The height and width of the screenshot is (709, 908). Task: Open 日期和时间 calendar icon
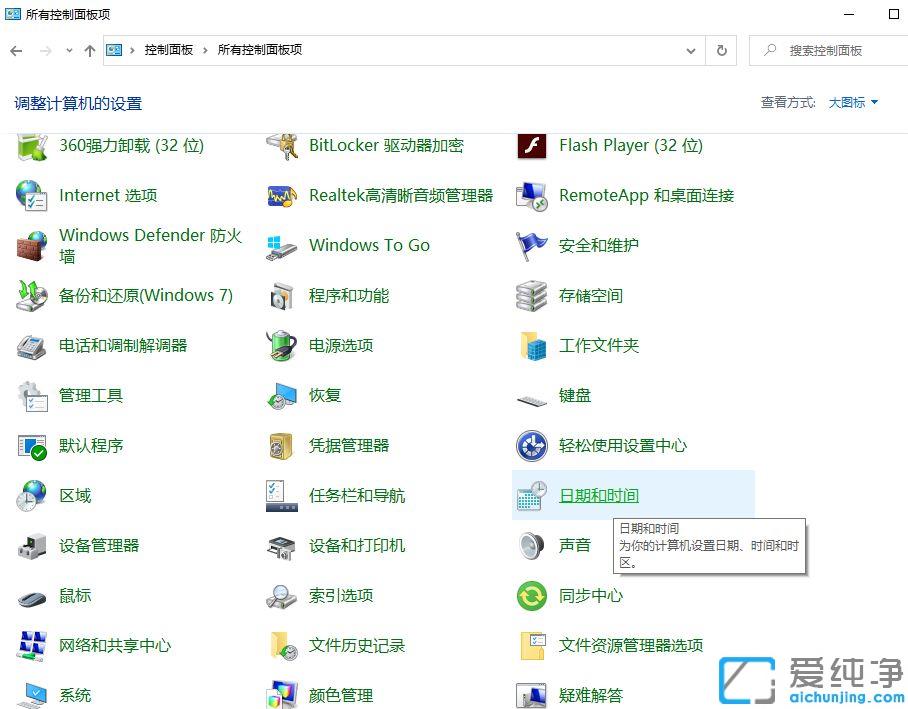pyautogui.click(x=532, y=496)
